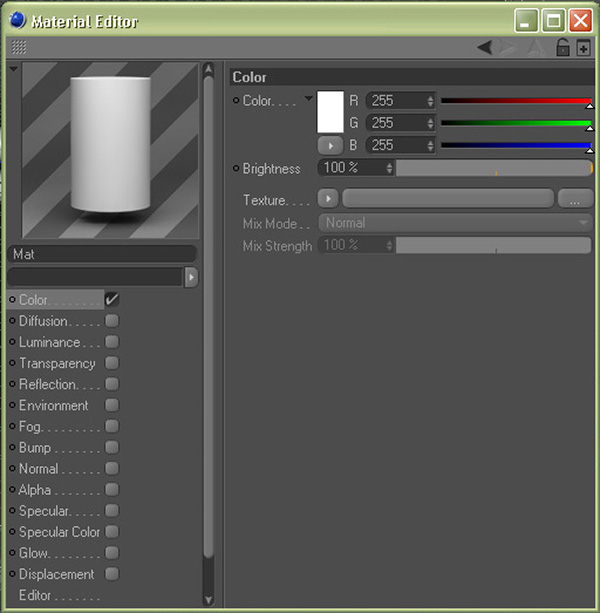Open the Texture arrow menu button

click(x=328, y=199)
